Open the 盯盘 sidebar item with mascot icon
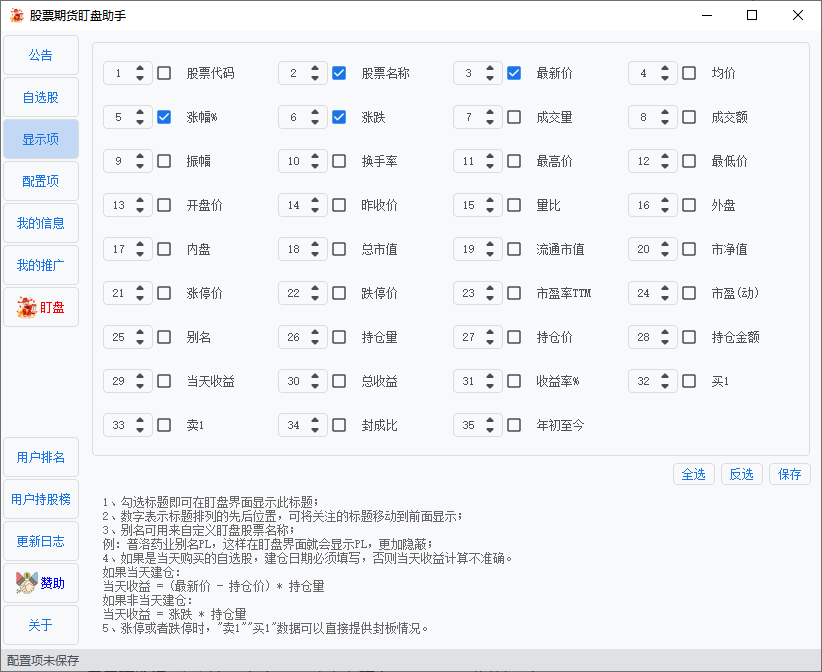Viewport: 822px width, 672px height. click(41, 307)
